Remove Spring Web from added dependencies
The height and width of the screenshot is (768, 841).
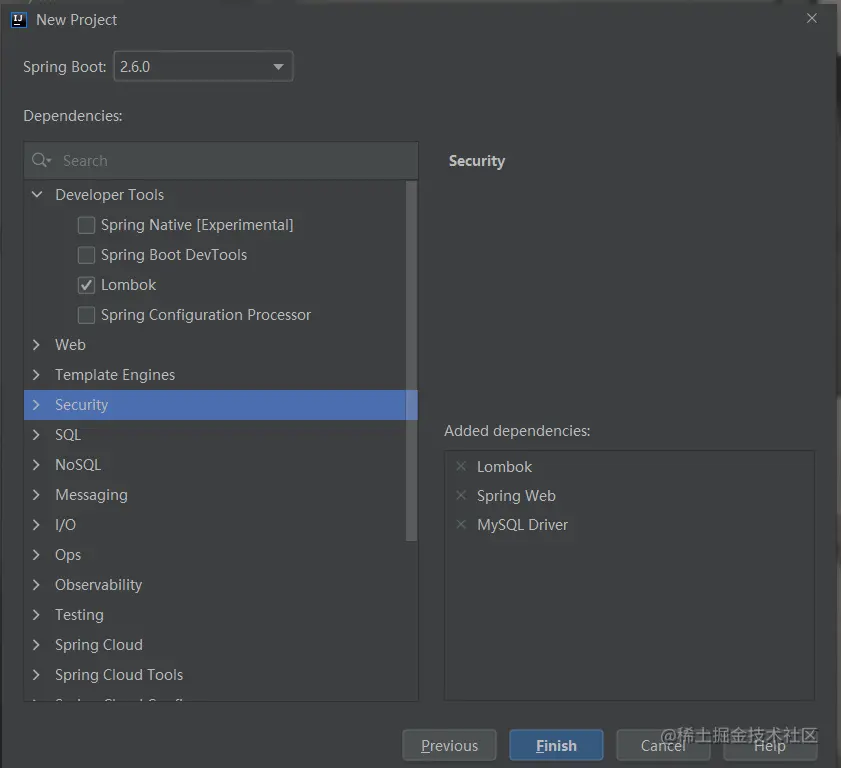[x=461, y=495]
